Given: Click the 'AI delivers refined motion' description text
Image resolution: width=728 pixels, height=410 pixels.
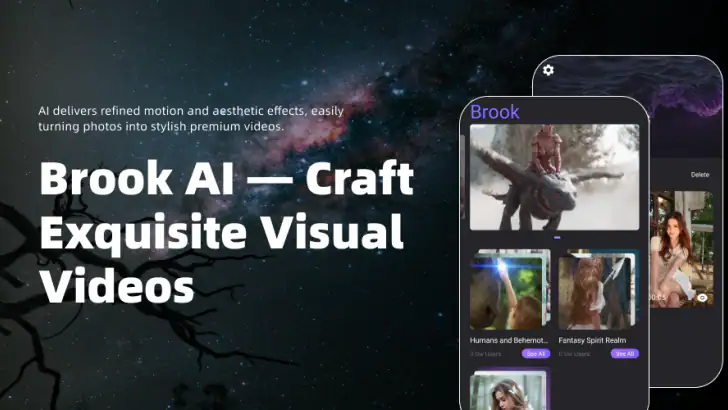Looking at the screenshot, I should [x=191, y=118].
